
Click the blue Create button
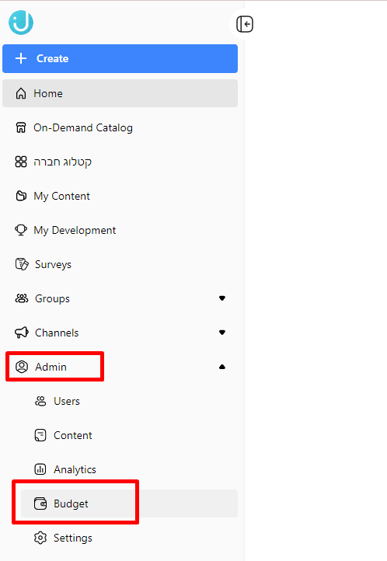pyautogui.click(x=120, y=59)
